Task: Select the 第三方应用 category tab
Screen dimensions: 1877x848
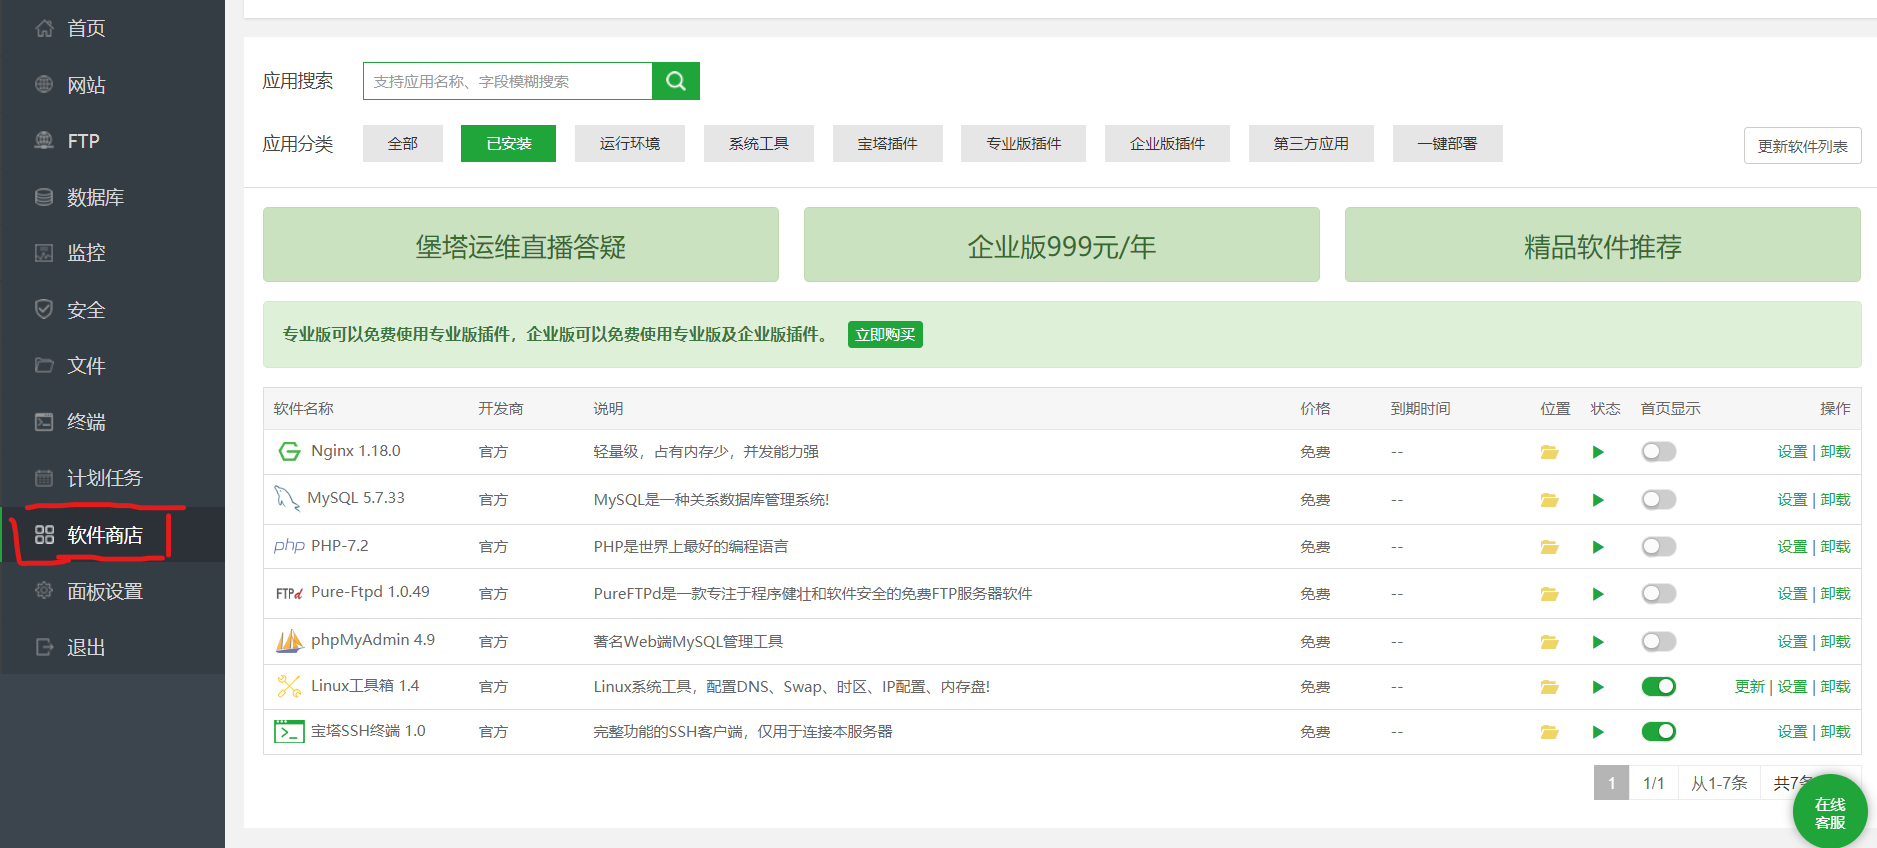Action: click(x=1311, y=144)
